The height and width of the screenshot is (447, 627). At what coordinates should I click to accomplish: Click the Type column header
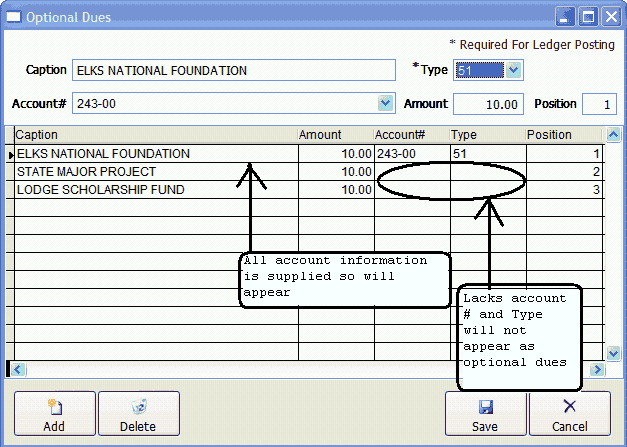(x=486, y=135)
